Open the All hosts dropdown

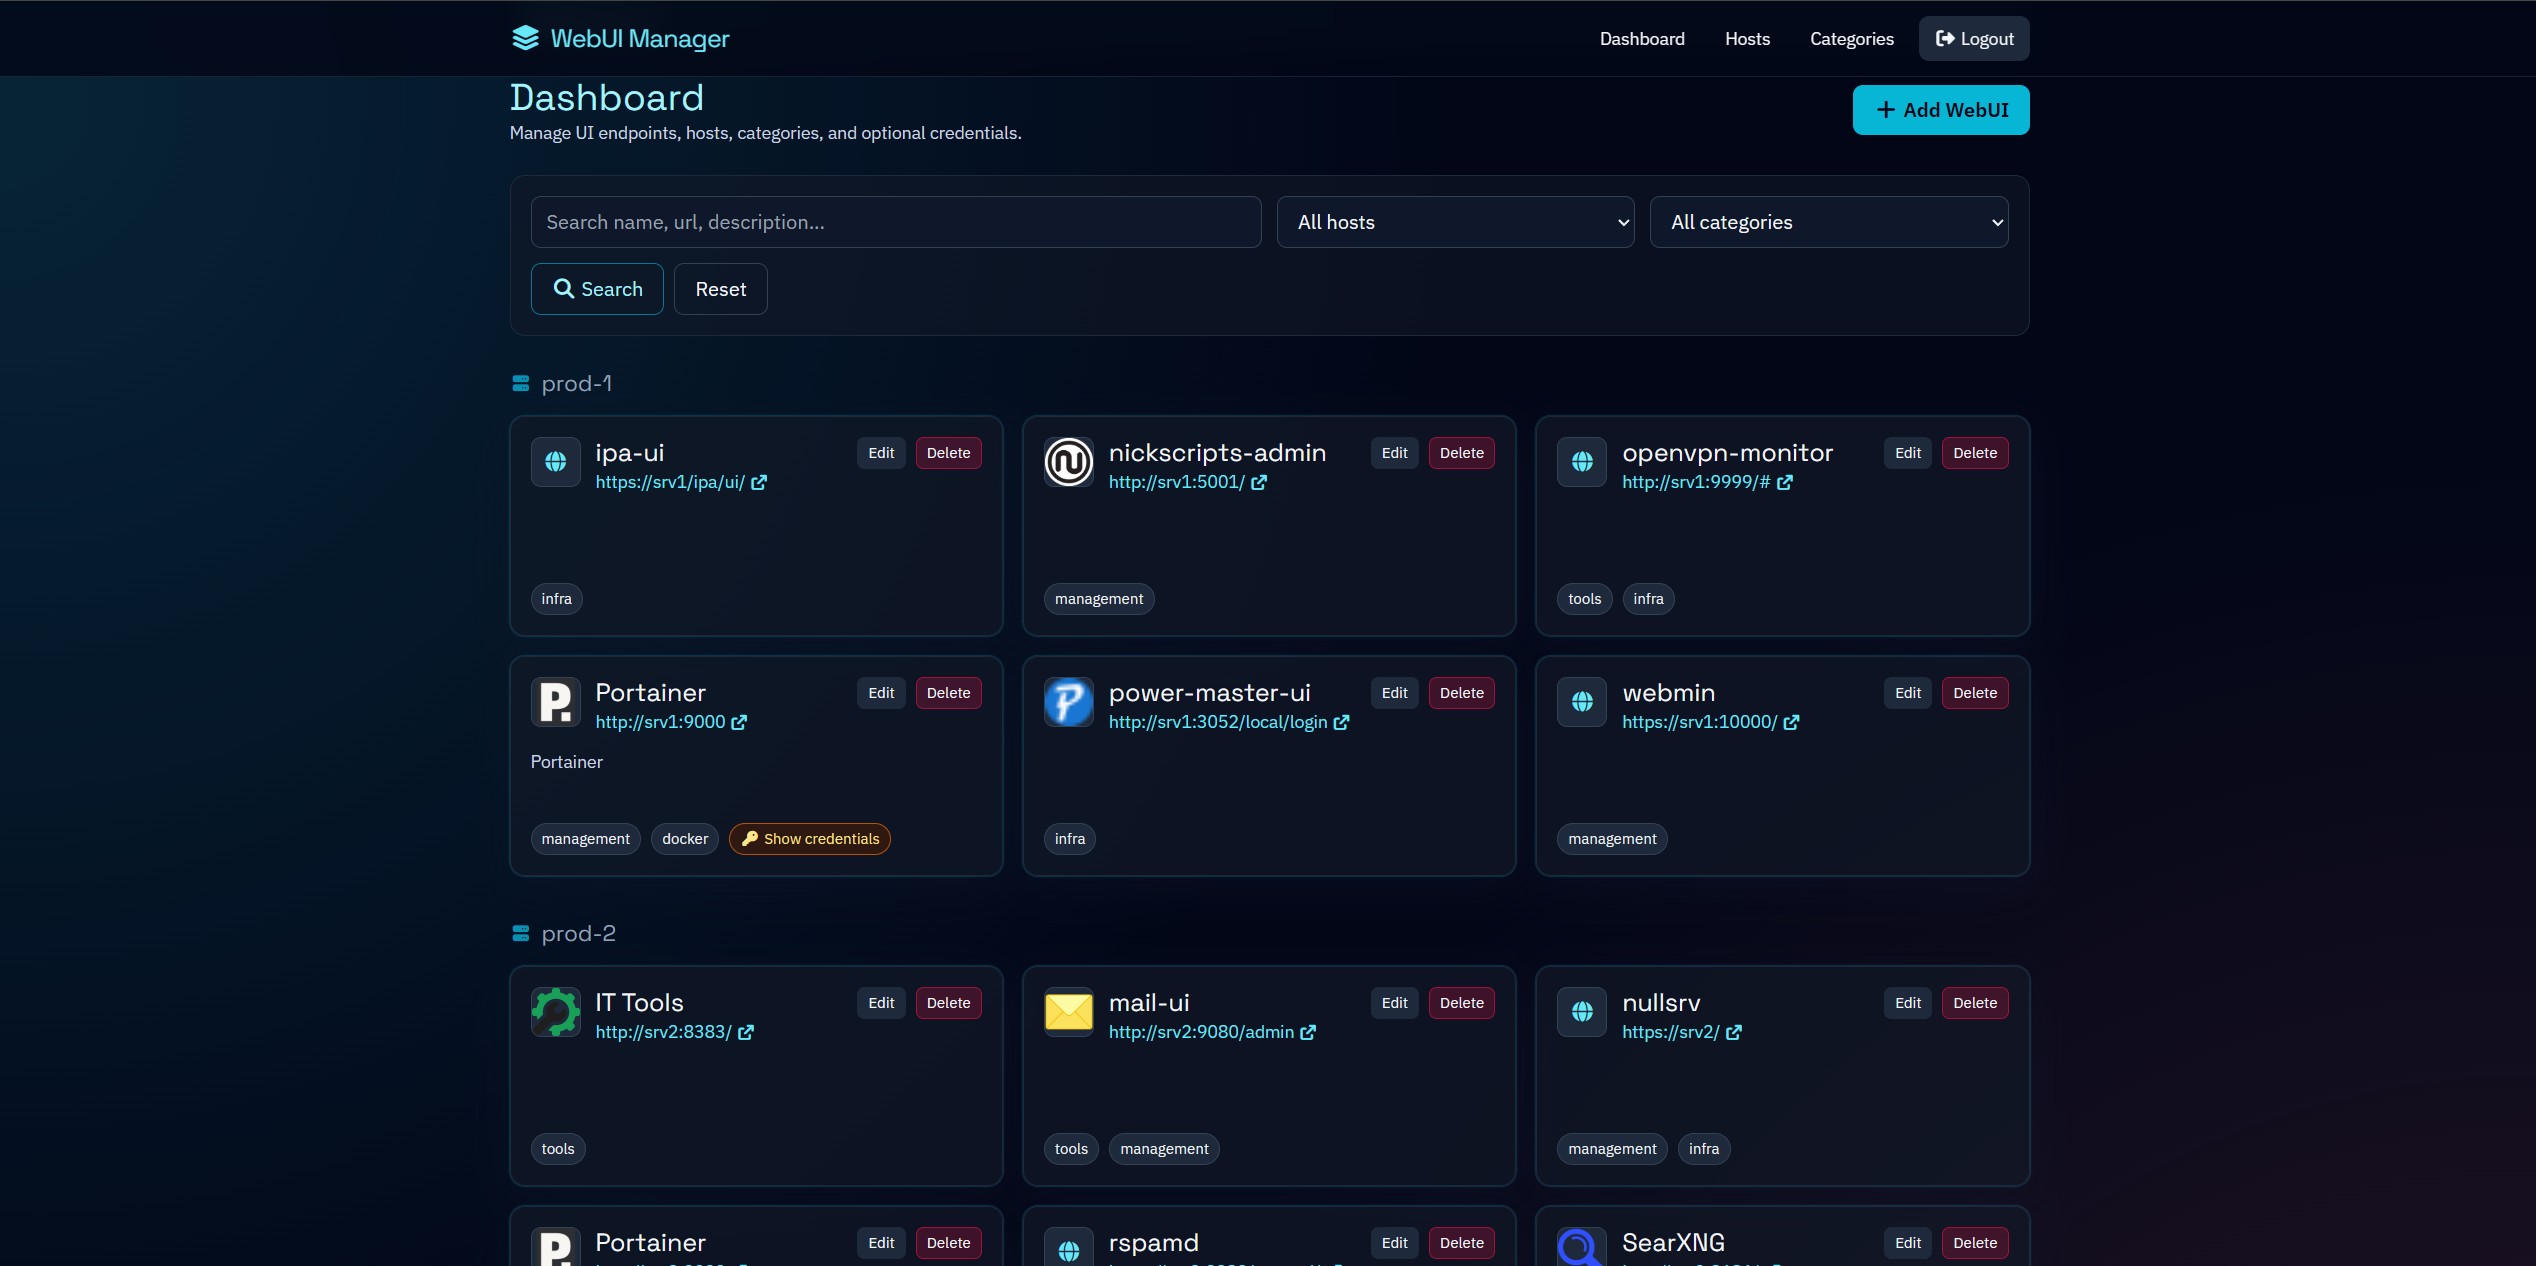1455,222
